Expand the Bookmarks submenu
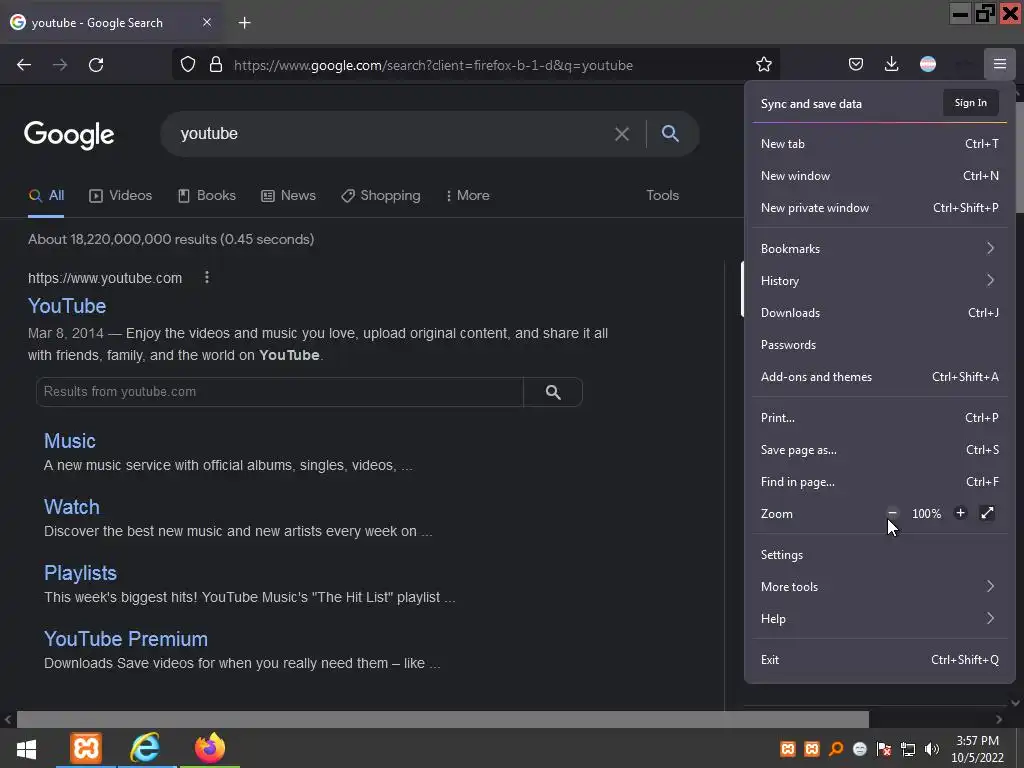Viewport: 1024px width, 768px height. [880, 249]
